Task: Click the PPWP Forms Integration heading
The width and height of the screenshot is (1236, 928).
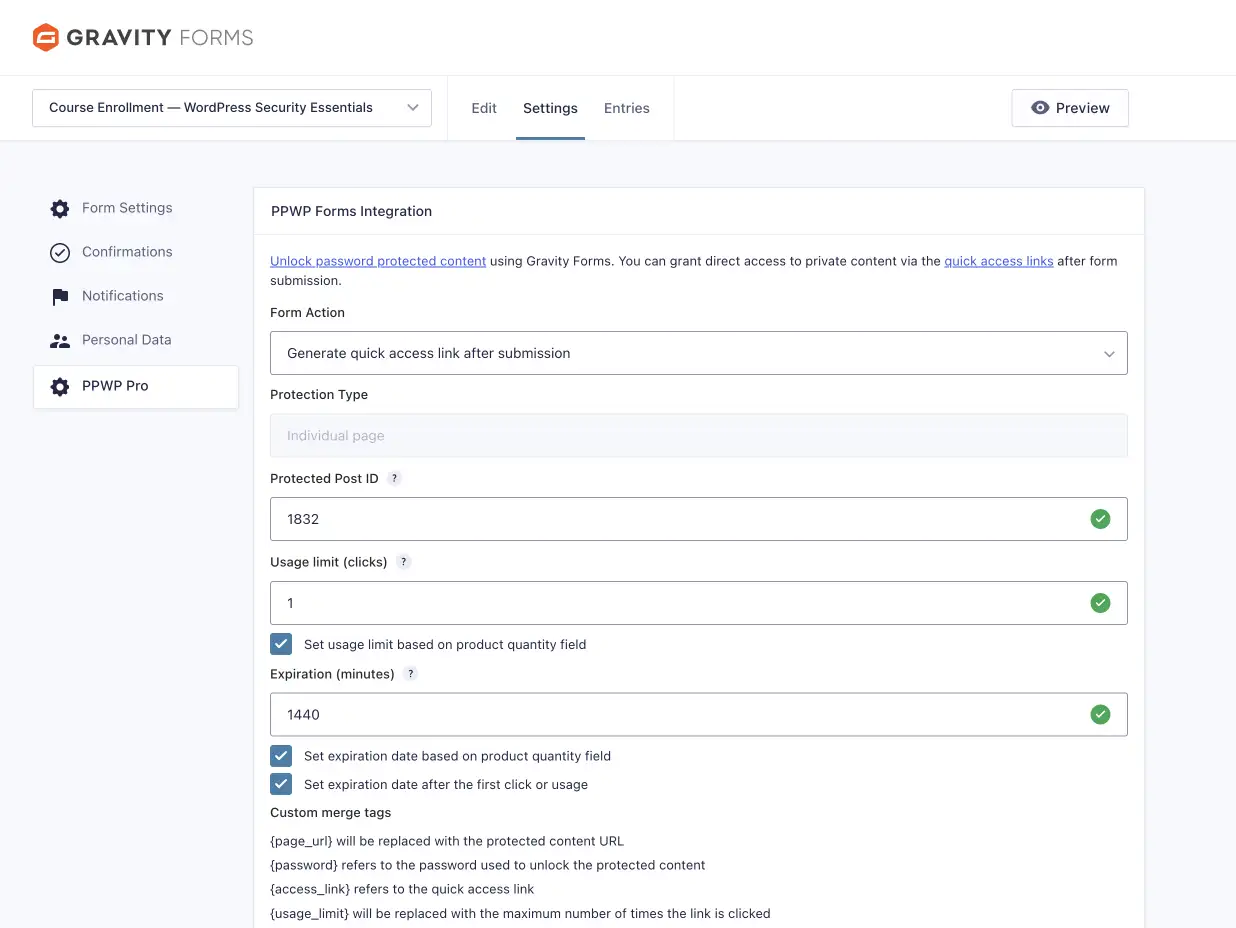Action: tap(351, 211)
